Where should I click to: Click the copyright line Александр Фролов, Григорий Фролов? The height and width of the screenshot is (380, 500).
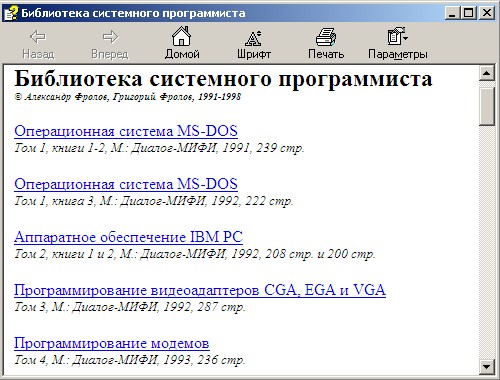tap(127, 97)
